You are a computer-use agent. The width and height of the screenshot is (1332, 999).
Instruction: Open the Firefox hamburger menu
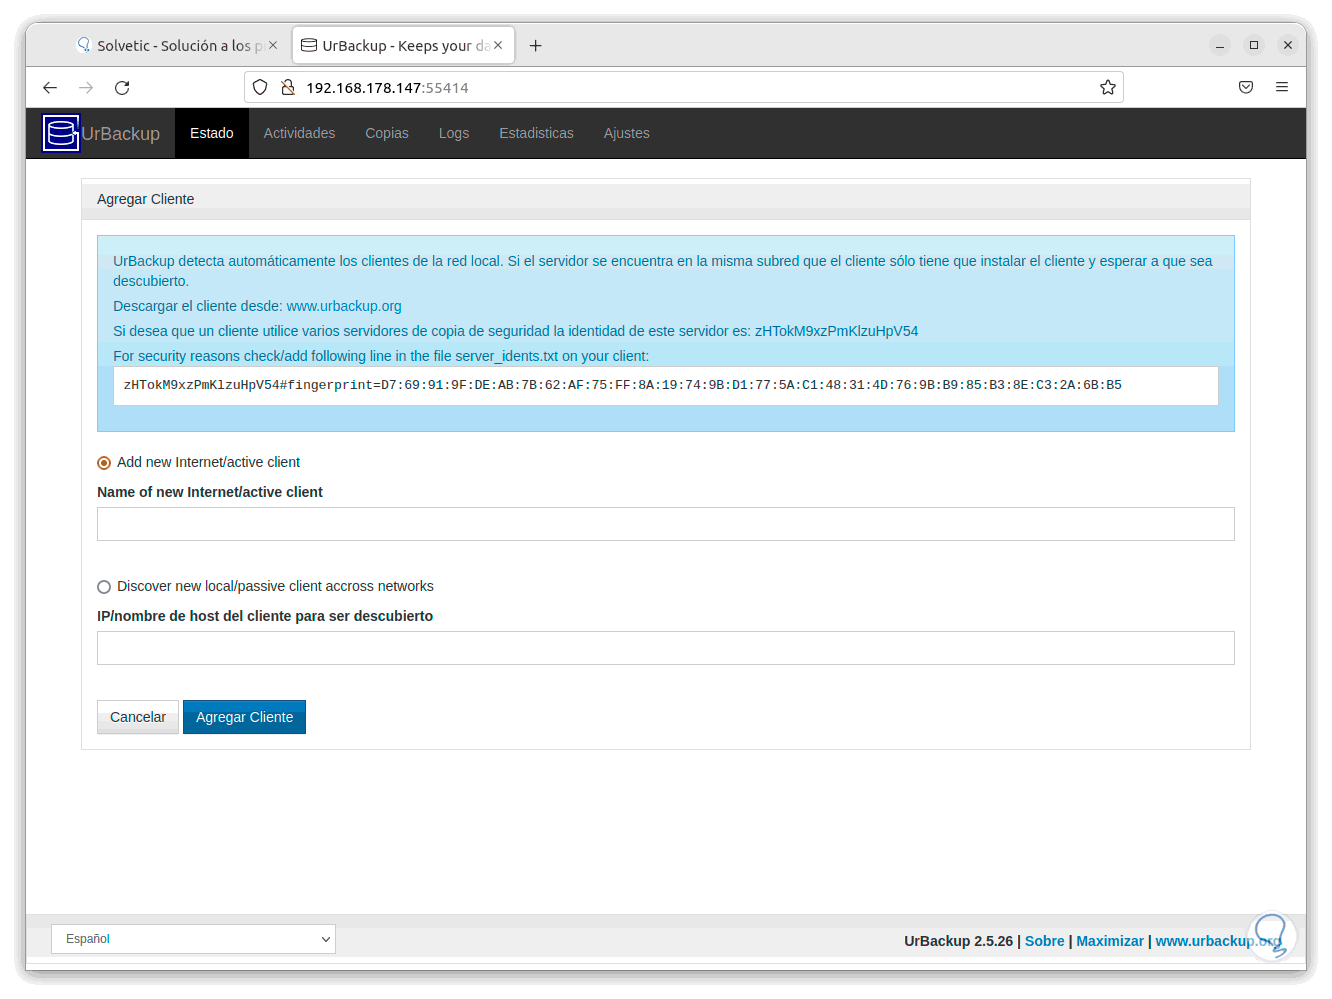1282,87
